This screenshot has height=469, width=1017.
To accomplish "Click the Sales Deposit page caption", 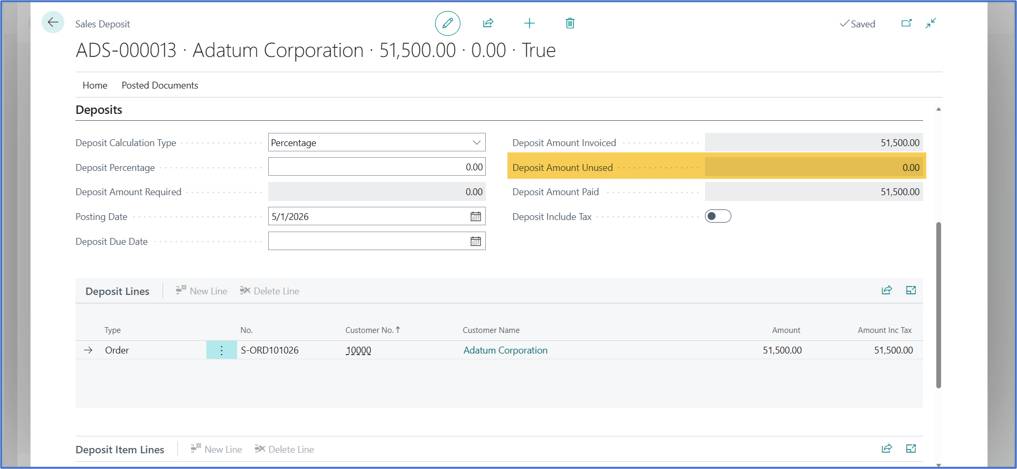I will (102, 24).
